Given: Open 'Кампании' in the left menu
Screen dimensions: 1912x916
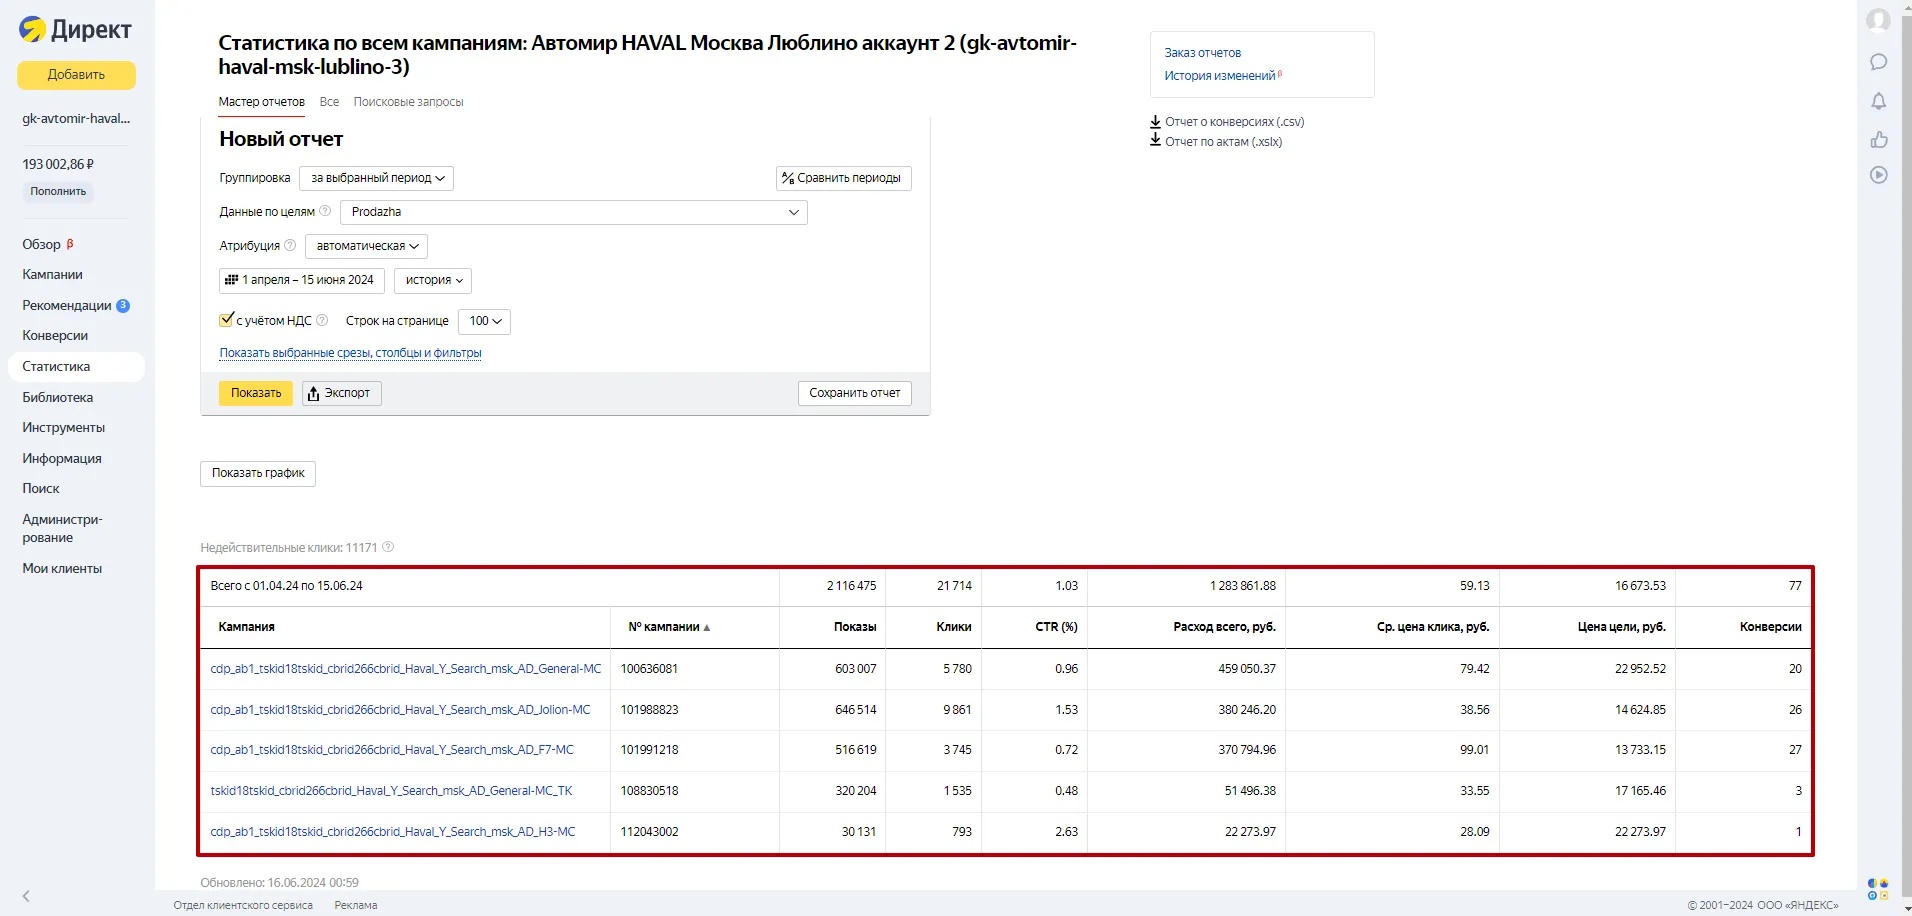Looking at the screenshot, I should point(52,274).
